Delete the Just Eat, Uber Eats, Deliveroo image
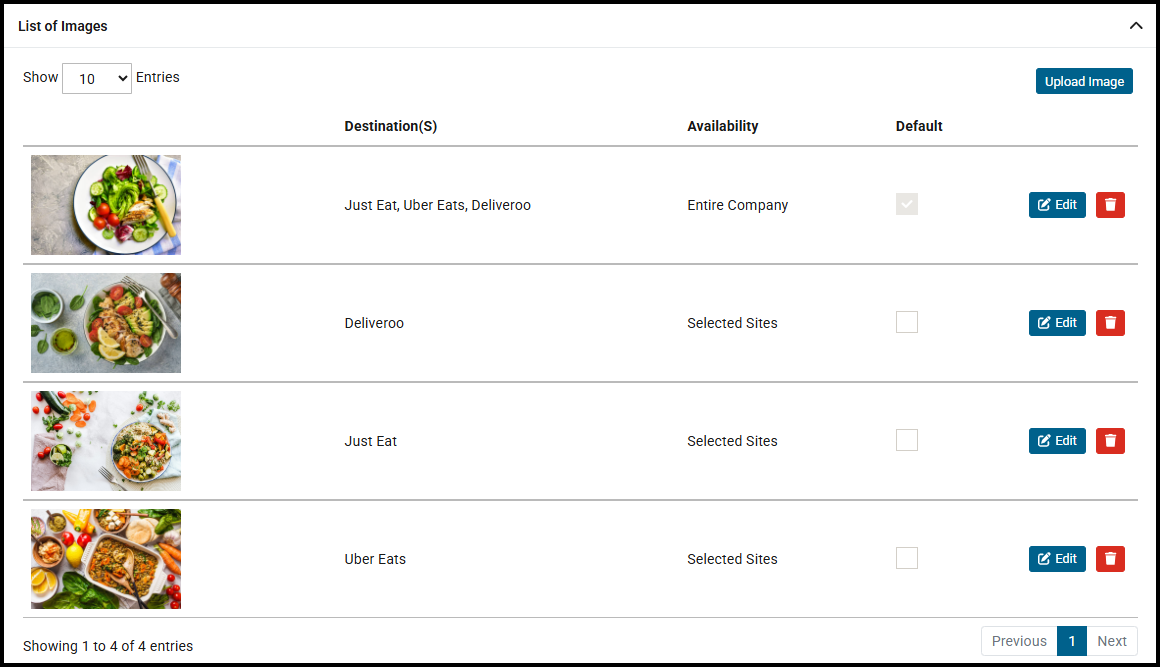Image resolution: width=1160 pixels, height=667 pixels. (x=1110, y=205)
